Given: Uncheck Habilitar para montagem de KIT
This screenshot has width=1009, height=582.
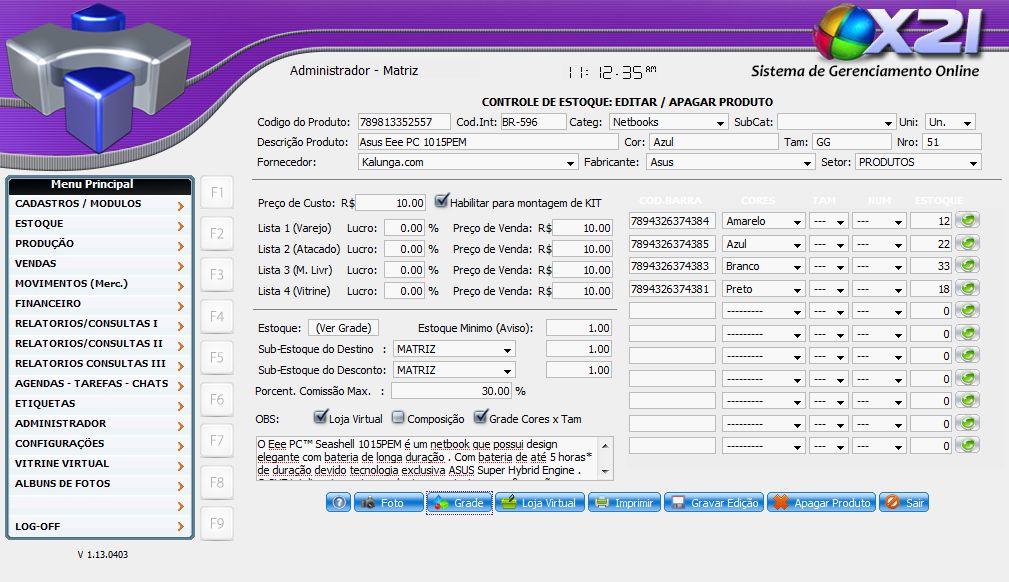Looking at the screenshot, I should coord(442,202).
